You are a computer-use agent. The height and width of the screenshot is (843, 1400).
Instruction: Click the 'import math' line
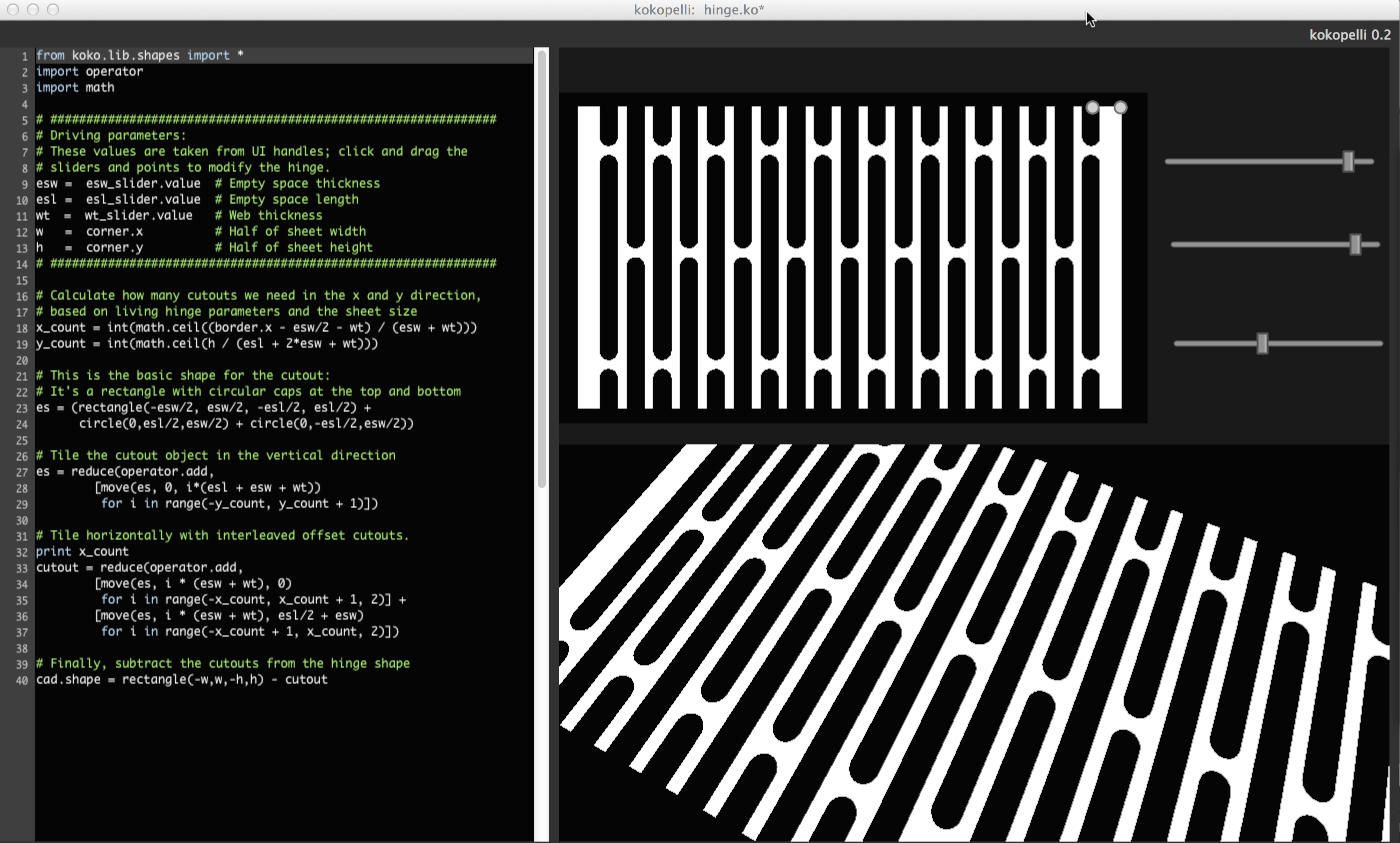(75, 87)
